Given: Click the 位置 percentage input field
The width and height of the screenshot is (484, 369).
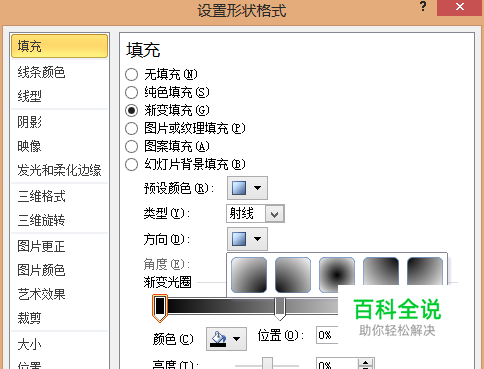Looking at the screenshot, I should pos(327,335).
